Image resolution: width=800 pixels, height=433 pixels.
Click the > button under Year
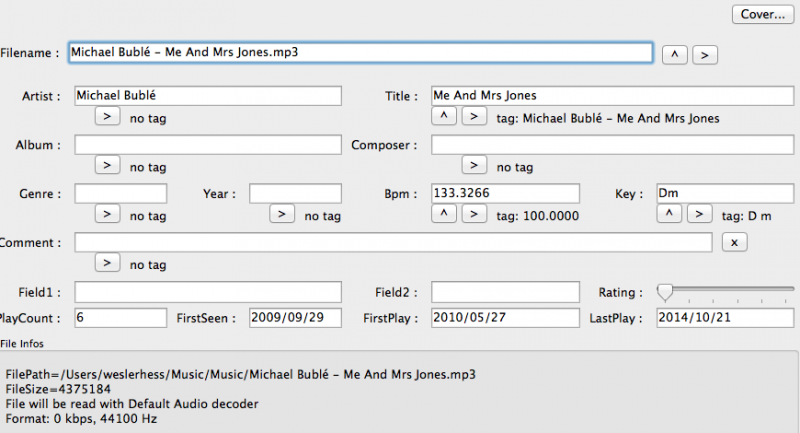[282, 214]
